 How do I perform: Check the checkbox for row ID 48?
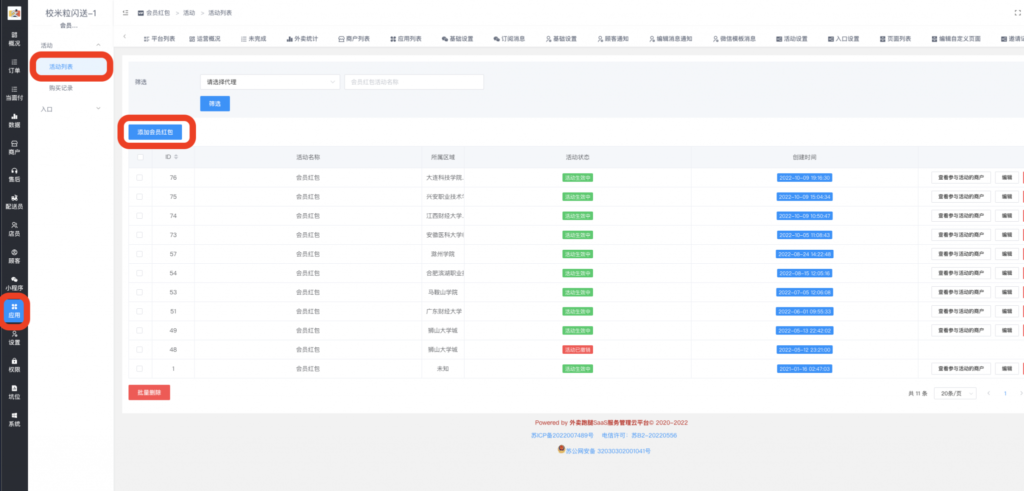coord(139,349)
